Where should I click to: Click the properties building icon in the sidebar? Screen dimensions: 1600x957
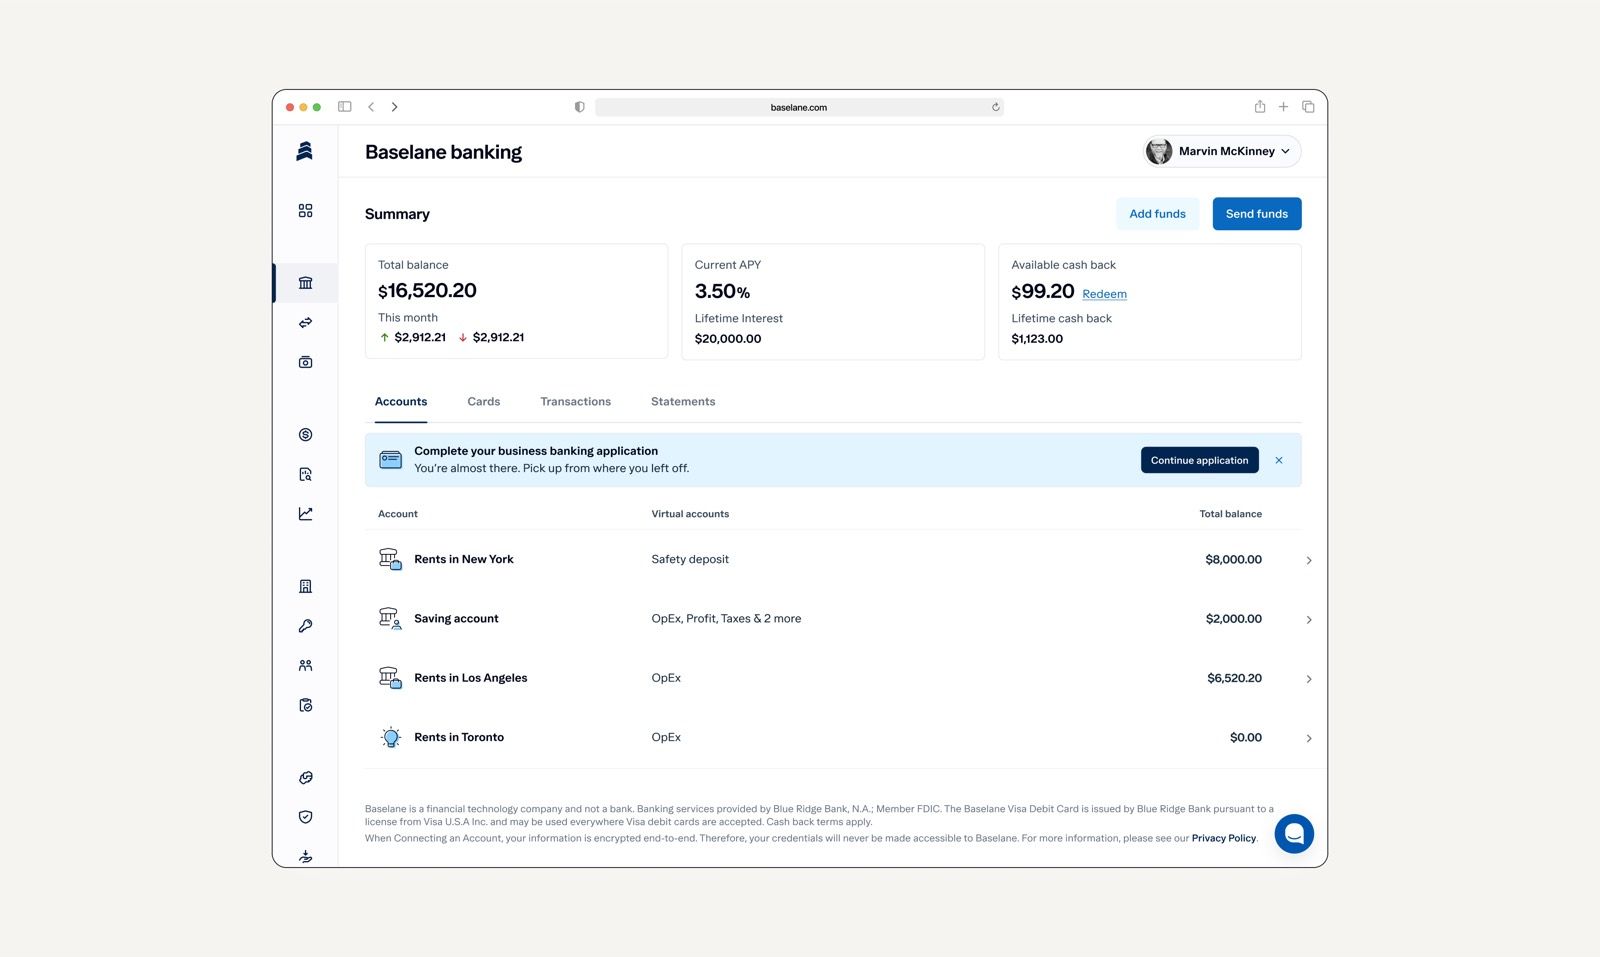(305, 587)
